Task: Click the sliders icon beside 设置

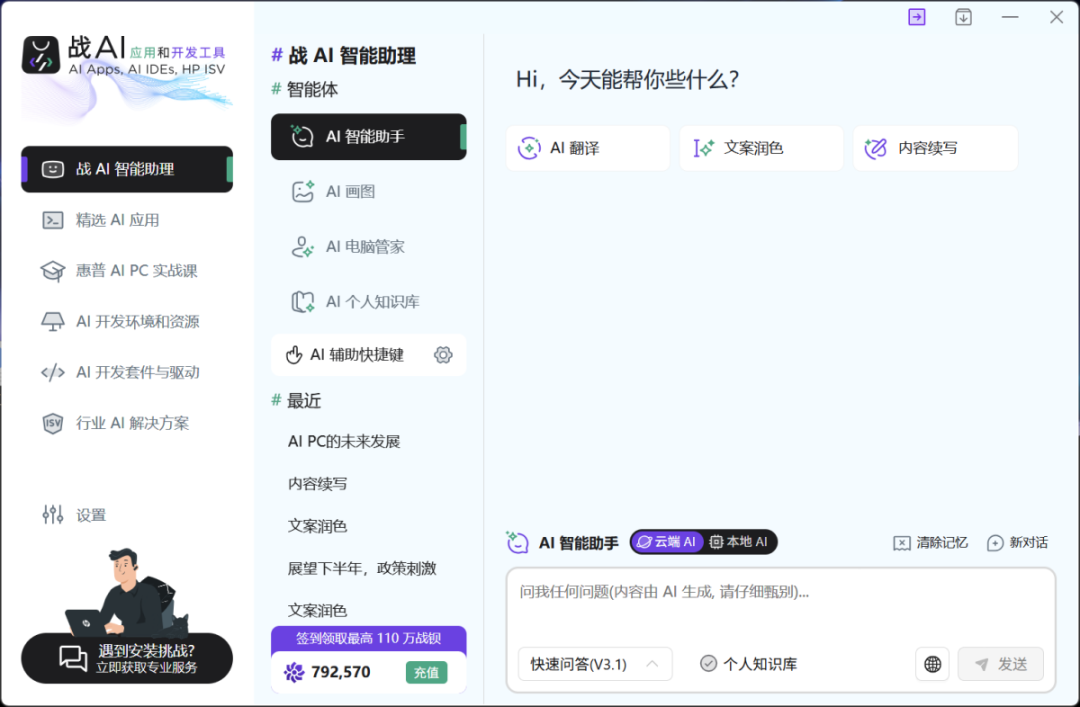Action: [x=53, y=514]
